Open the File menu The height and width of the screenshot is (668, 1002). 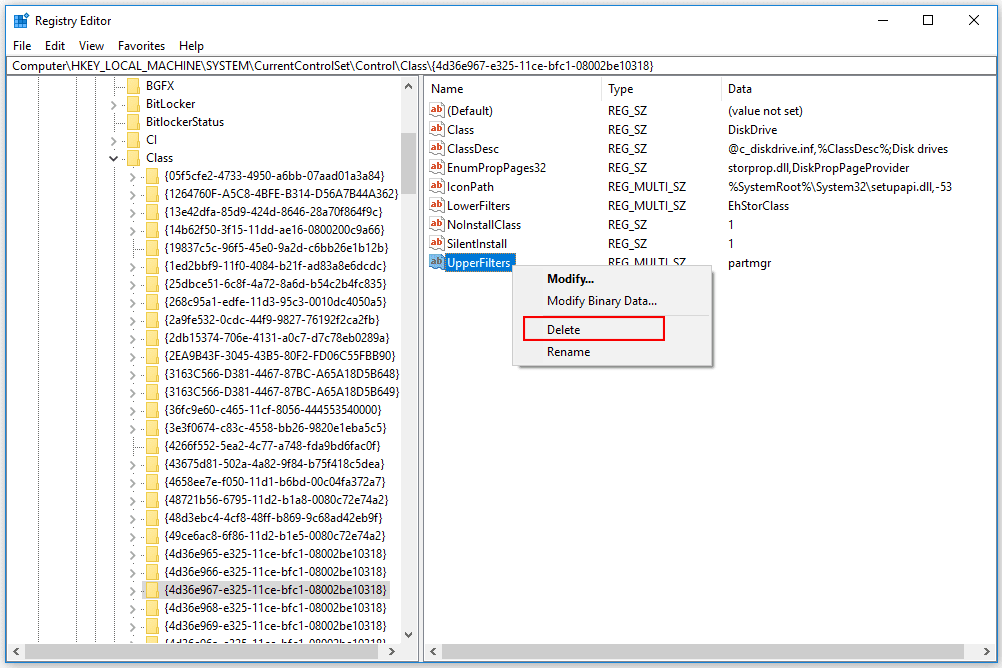(22, 45)
